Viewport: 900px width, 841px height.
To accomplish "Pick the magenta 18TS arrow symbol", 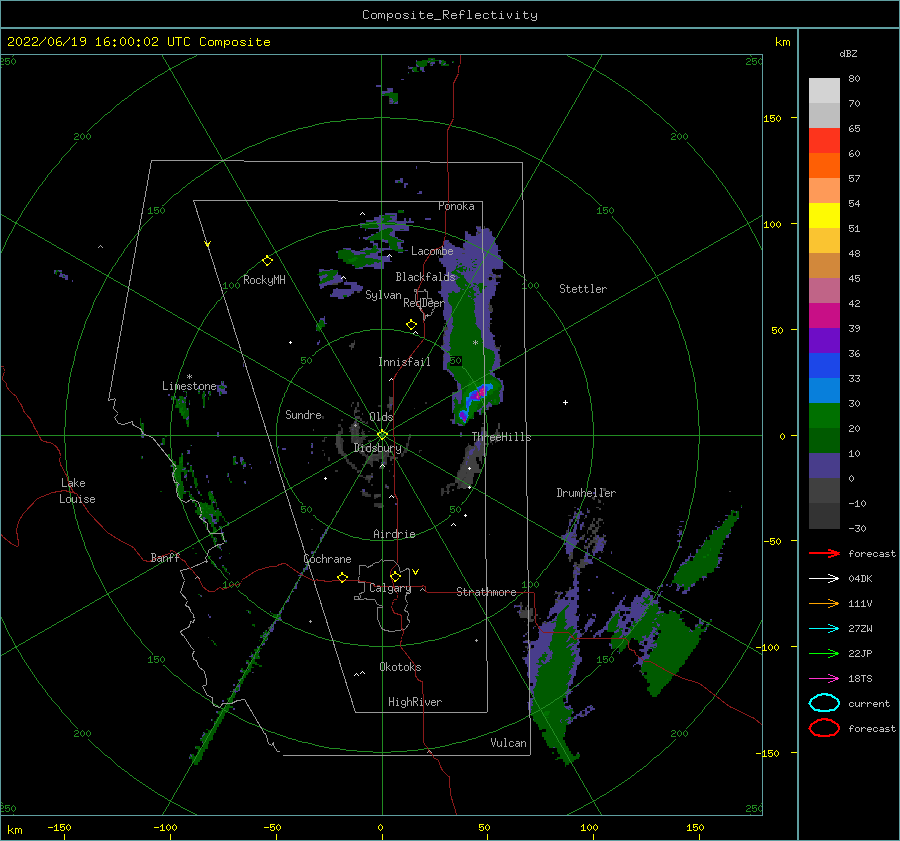I will 824,679.
